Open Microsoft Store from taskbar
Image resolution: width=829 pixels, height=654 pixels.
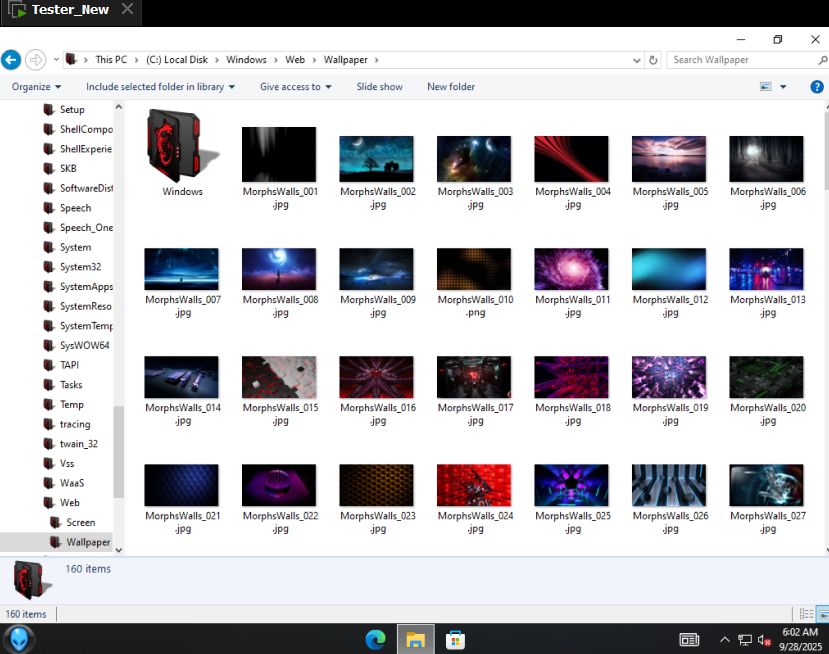pyautogui.click(x=455, y=640)
